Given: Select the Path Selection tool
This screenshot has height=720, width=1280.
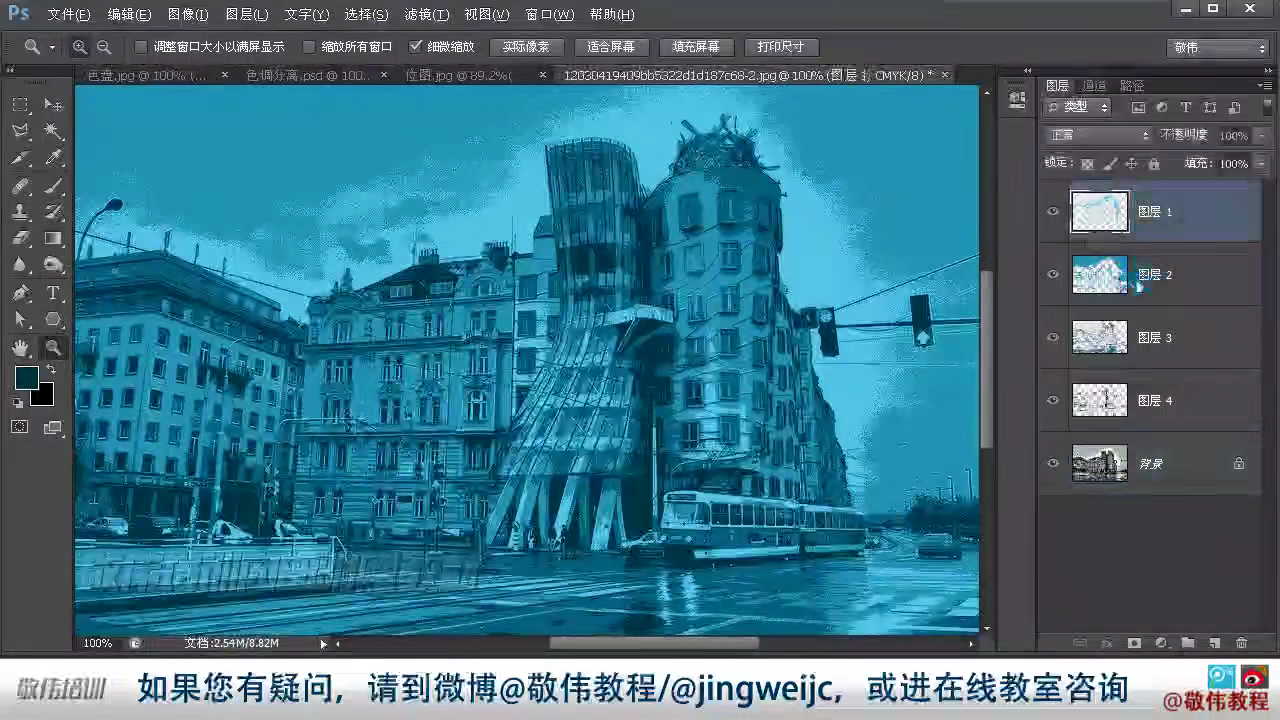Looking at the screenshot, I should coord(20,320).
